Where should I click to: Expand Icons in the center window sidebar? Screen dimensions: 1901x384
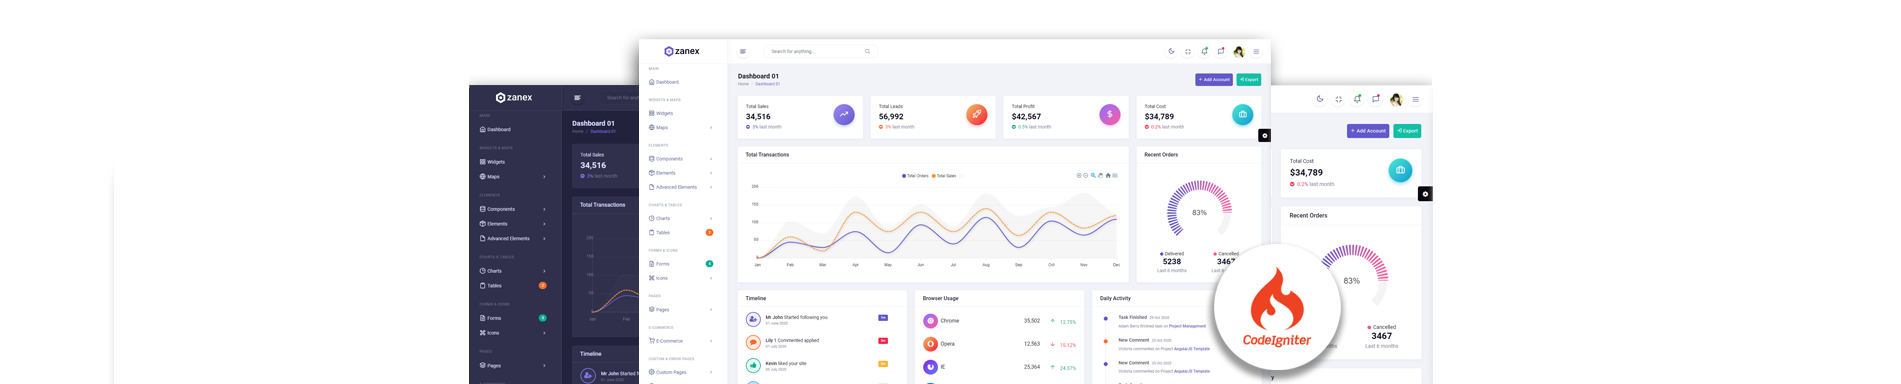680,278
